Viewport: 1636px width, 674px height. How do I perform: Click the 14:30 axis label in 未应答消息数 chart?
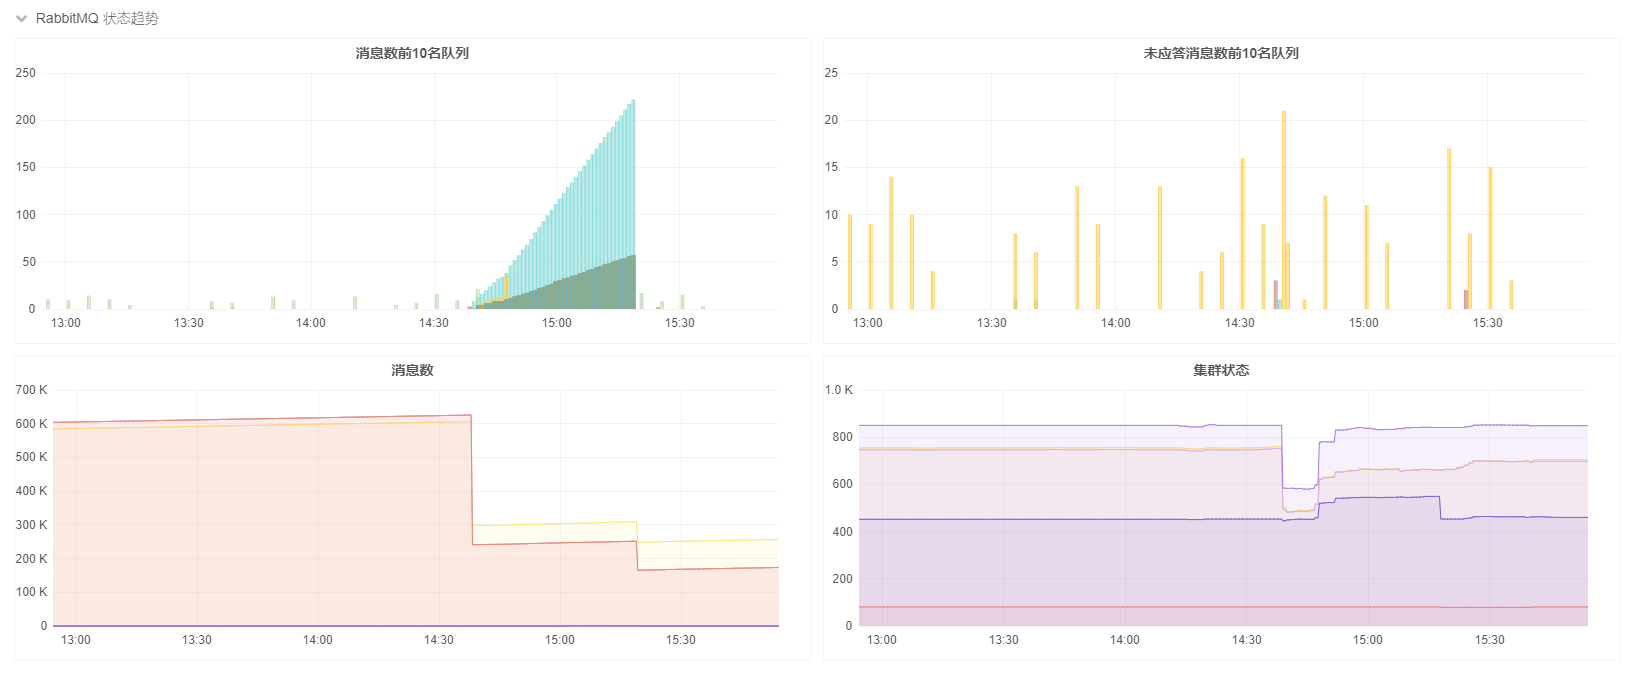point(1239,323)
